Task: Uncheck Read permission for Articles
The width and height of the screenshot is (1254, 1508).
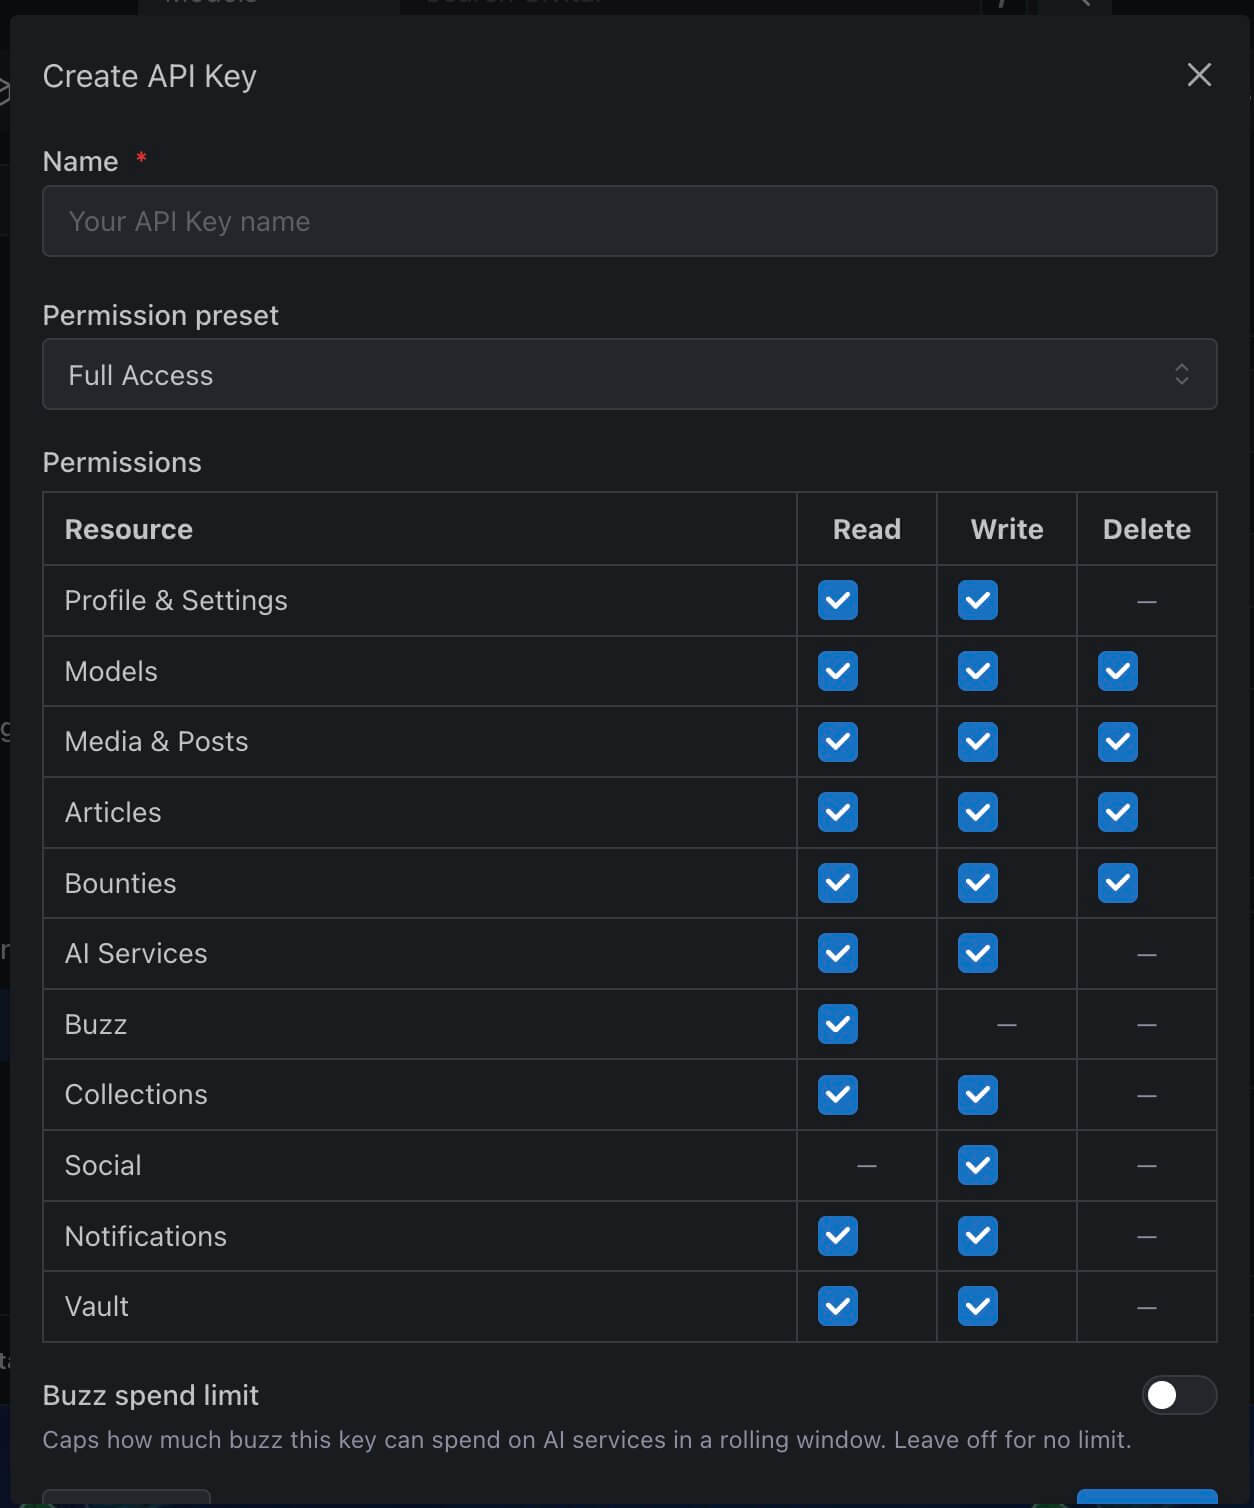Action: (838, 812)
